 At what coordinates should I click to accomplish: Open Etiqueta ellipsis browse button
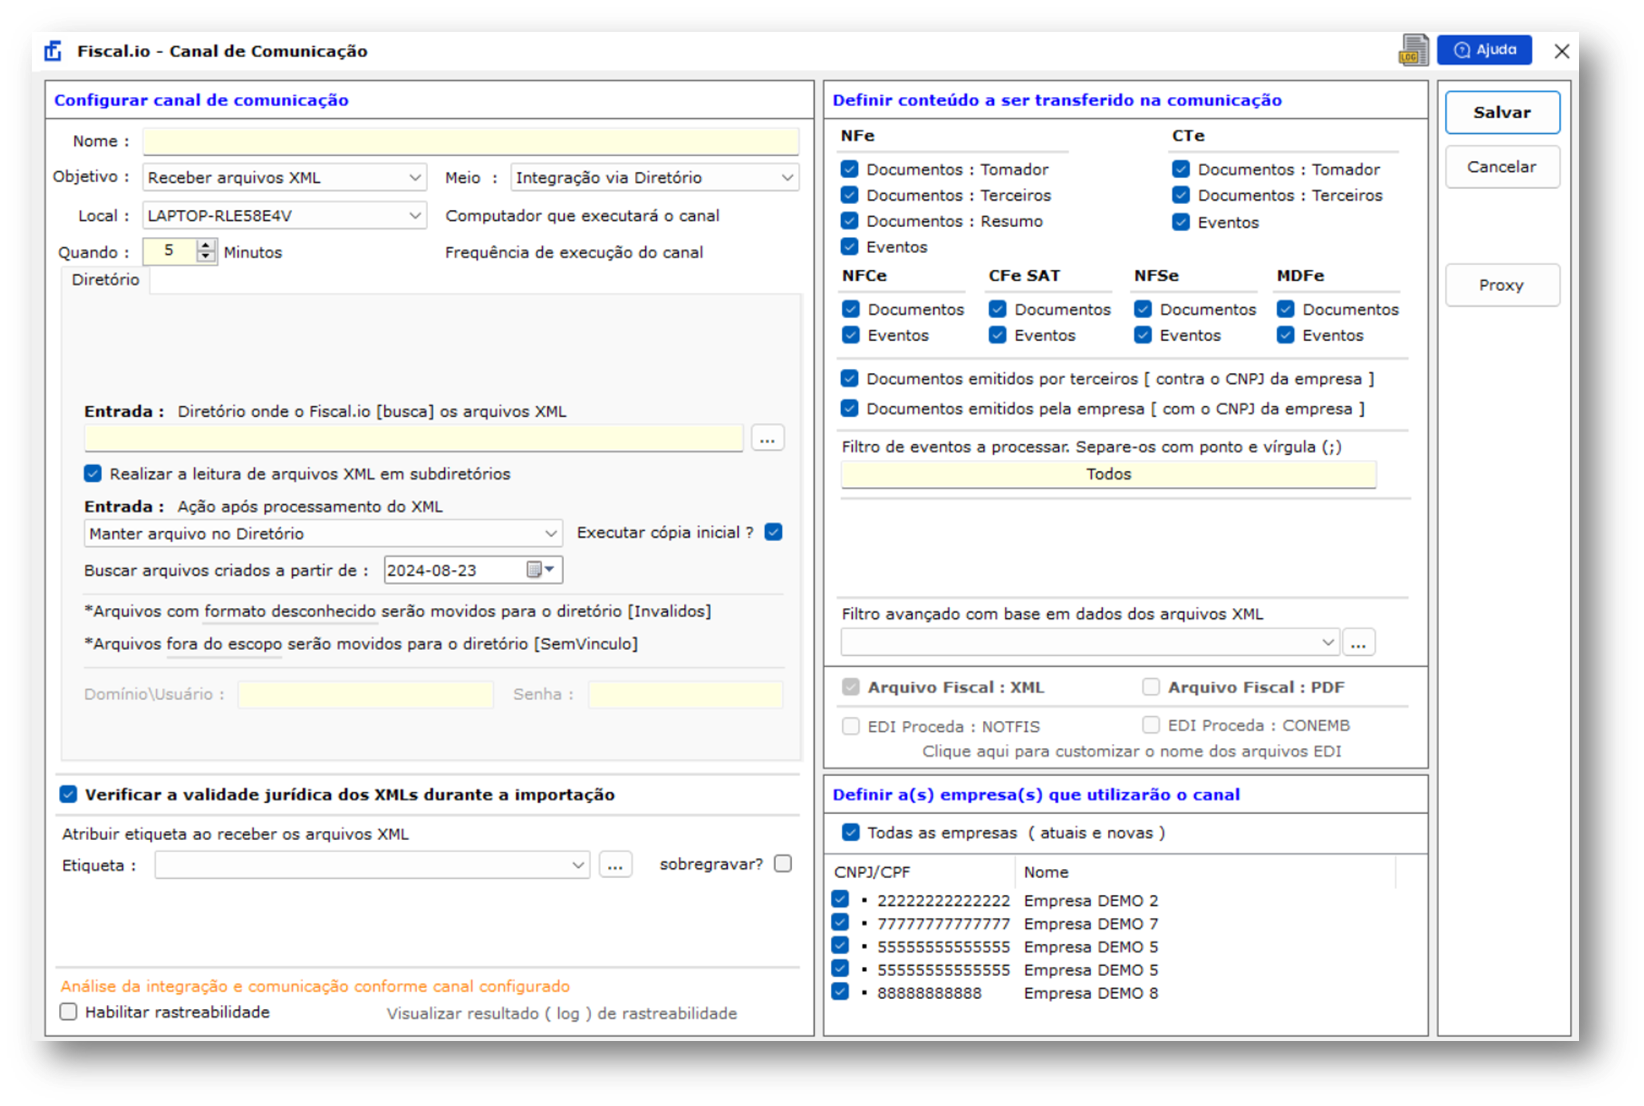[x=615, y=865]
